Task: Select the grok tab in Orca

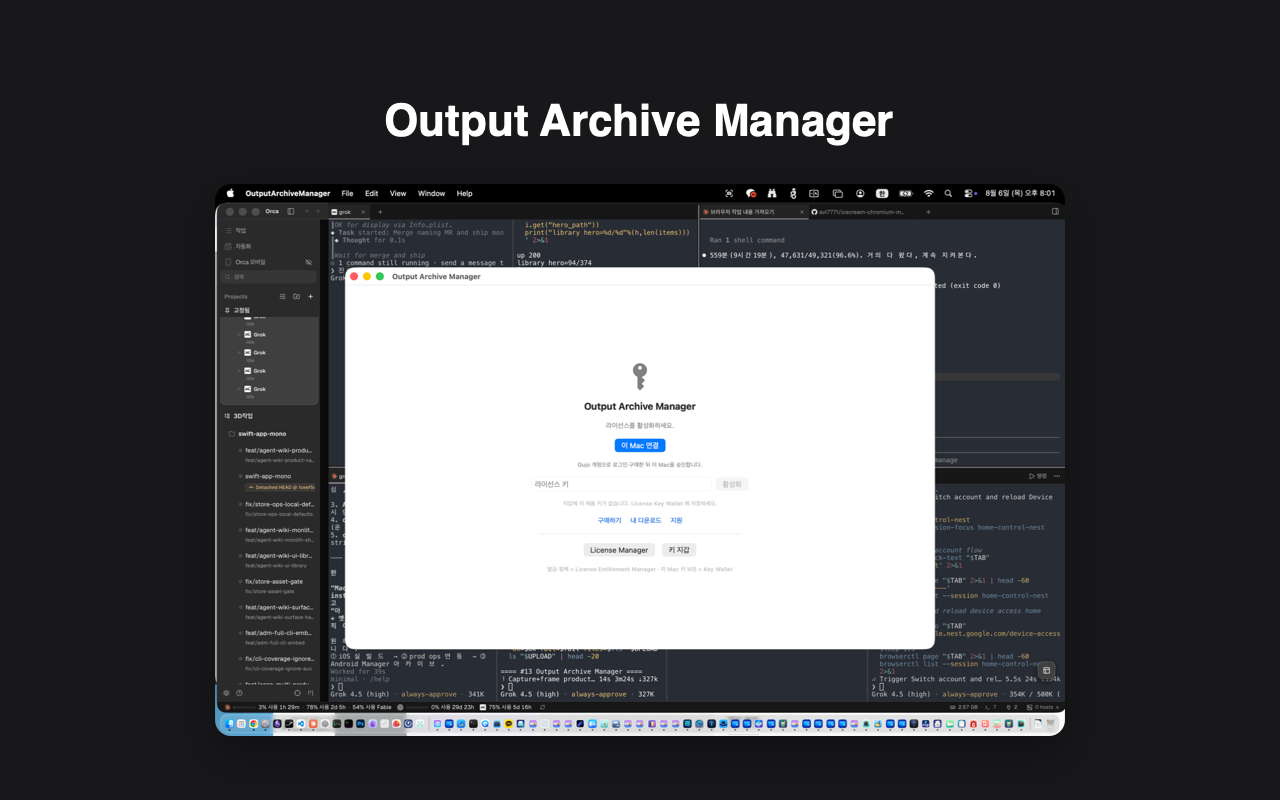Action: (x=349, y=212)
